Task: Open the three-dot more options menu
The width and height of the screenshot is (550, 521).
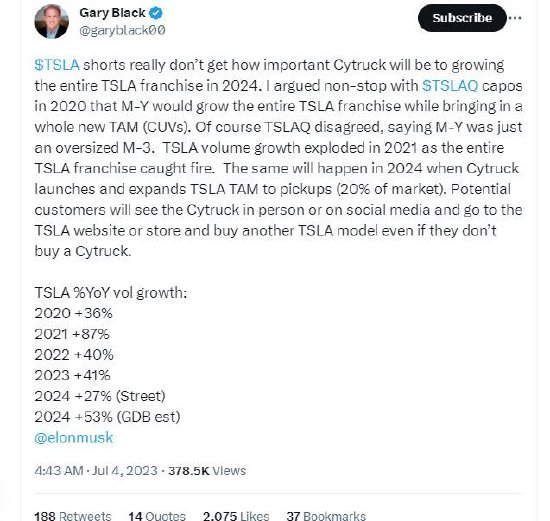Action: pyautogui.click(x=515, y=18)
